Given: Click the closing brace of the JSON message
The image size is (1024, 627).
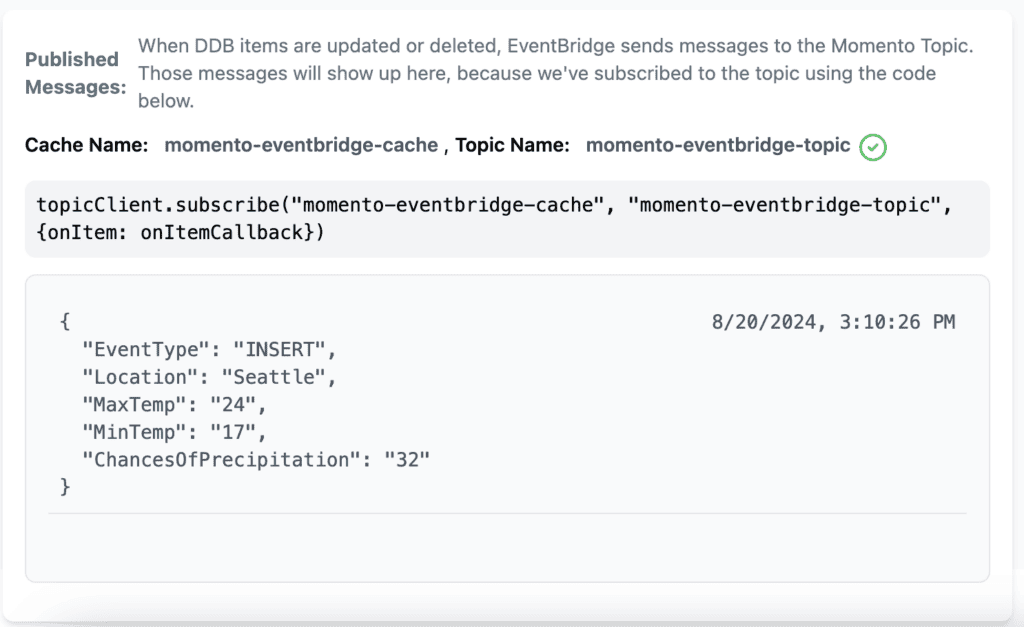Looking at the screenshot, I should (65, 487).
